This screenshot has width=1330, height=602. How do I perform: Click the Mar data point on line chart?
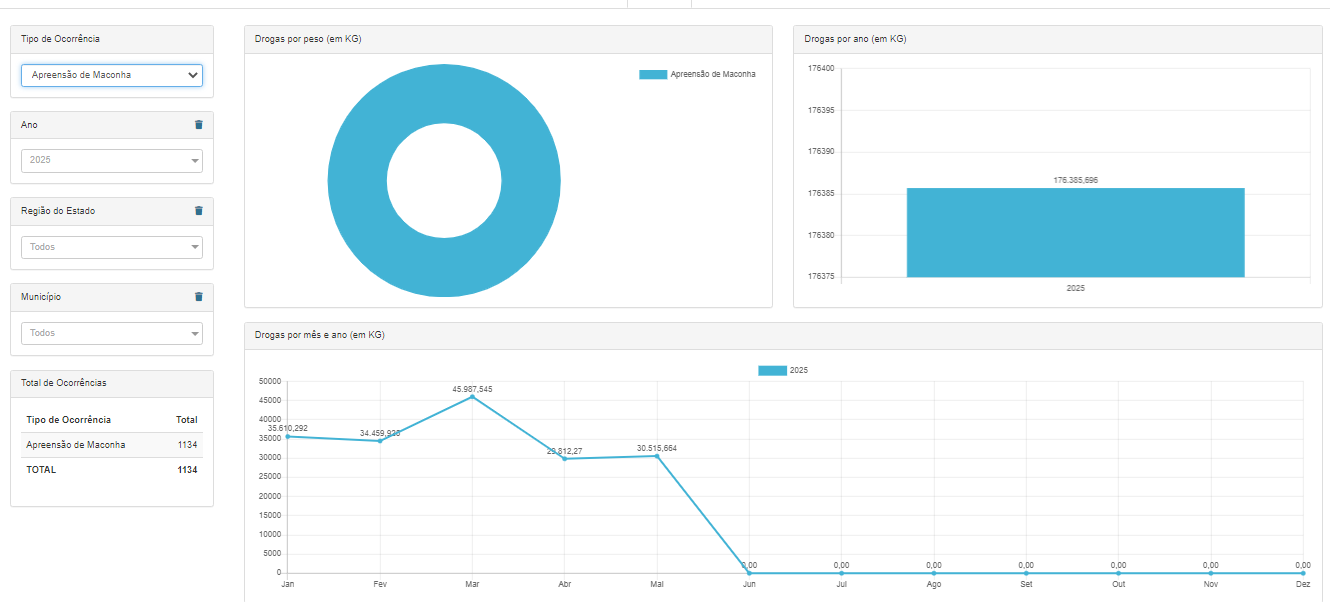click(x=472, y=397)
